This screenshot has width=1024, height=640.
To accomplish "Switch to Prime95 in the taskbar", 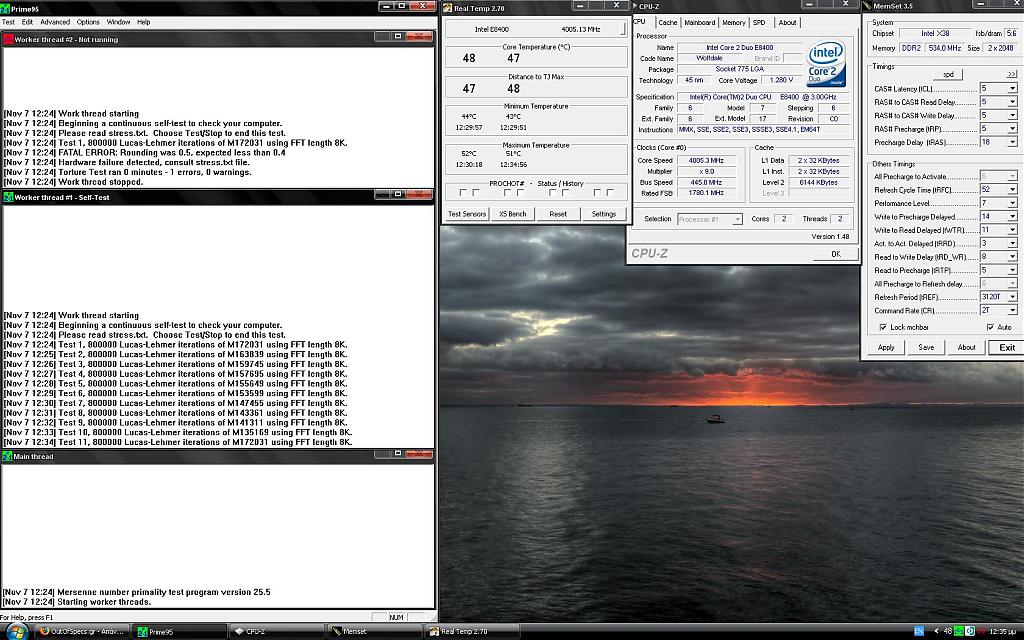I will tap(180, 632).
